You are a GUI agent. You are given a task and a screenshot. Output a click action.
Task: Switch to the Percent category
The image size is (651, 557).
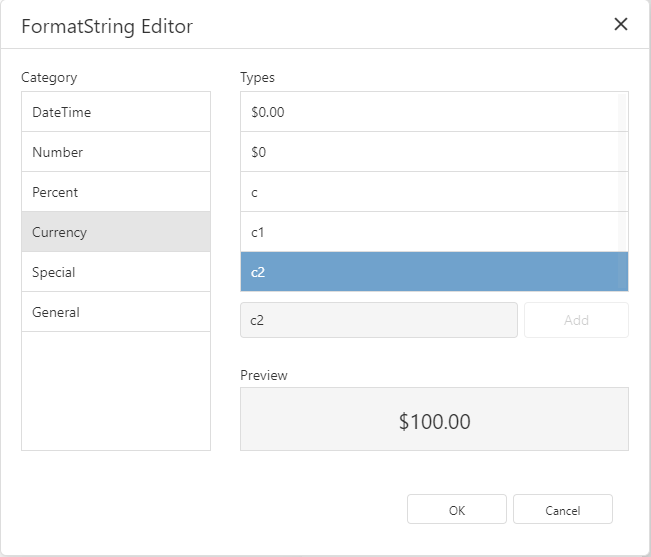point(115,192)
